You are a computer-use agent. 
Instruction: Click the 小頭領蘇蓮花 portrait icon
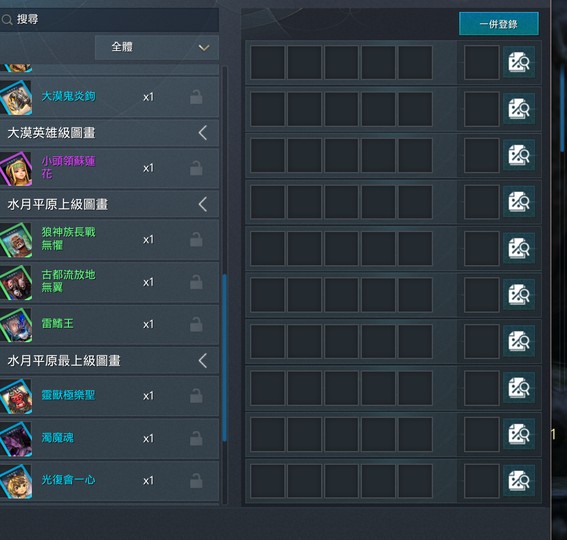pyautogui.click(x=16, y=169)
